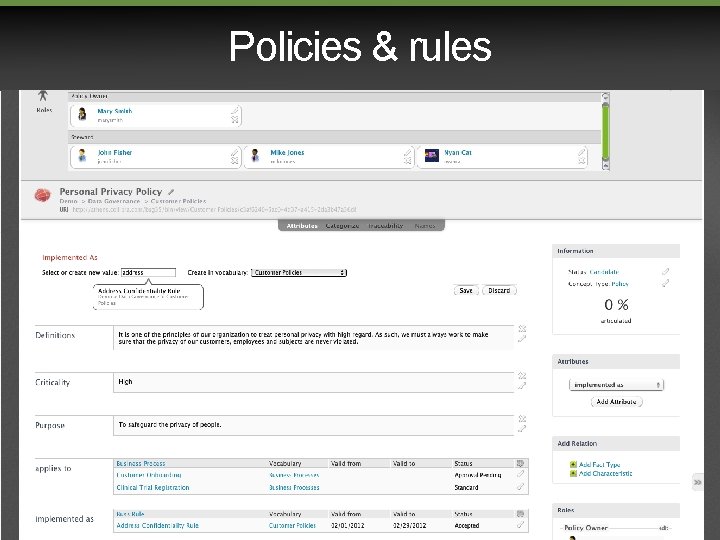720x540 pixels.
Task: Remove Mike Jones with the X icon
Action: click(x=408, y=161)
